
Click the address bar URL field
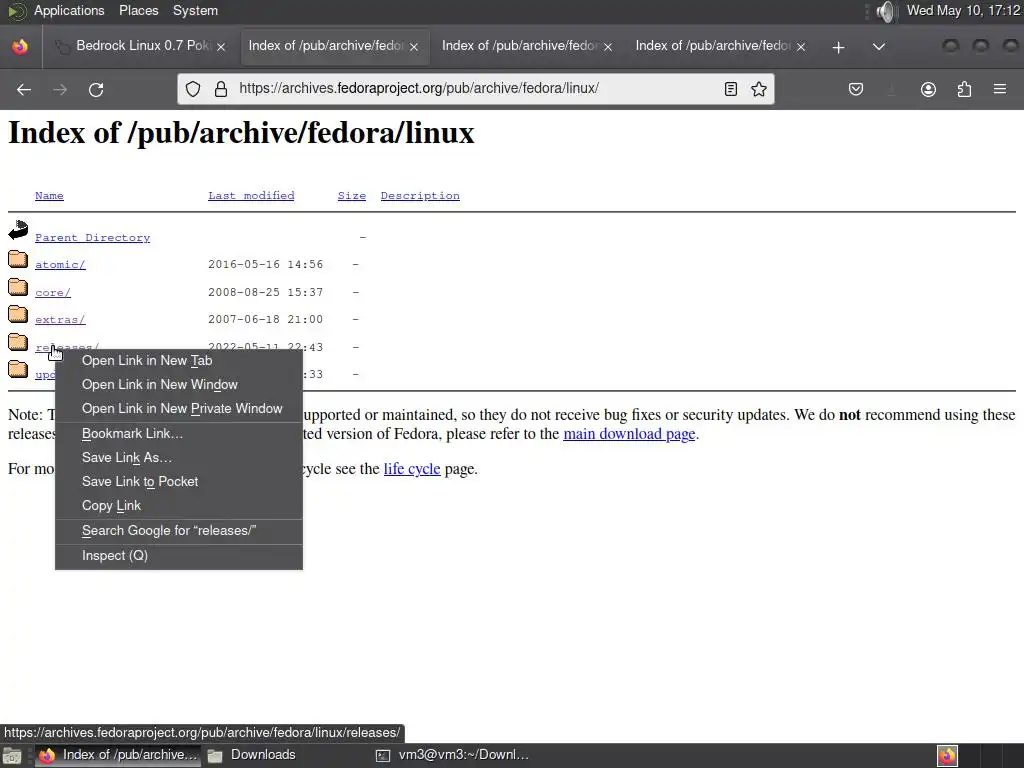(477, 89)
